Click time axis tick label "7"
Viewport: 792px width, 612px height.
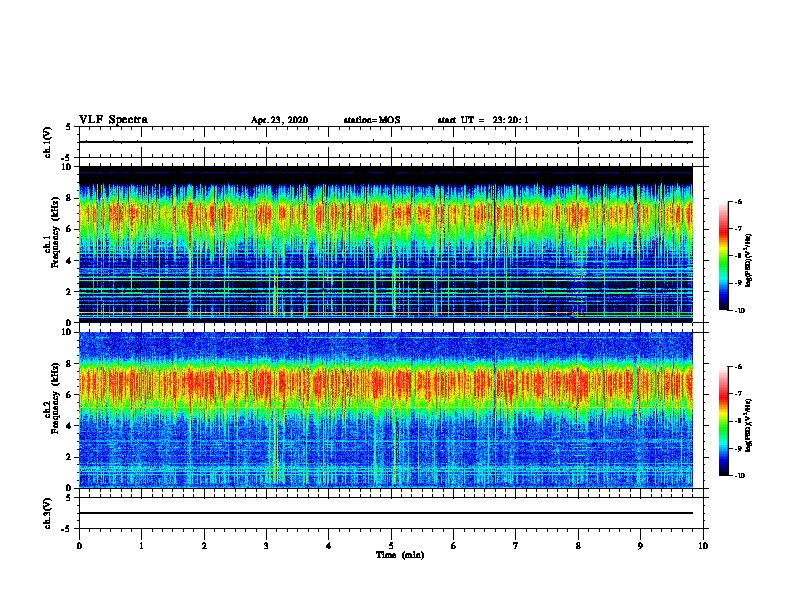point(516,546)
